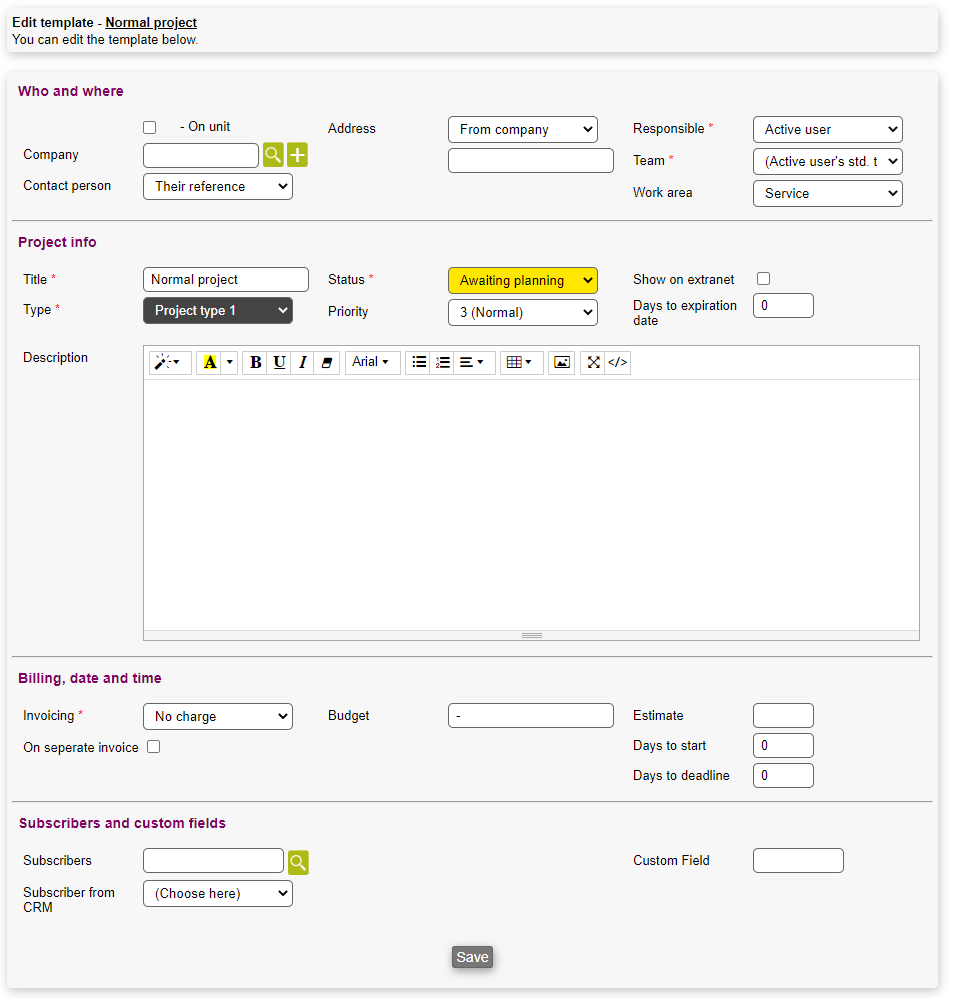Search subscribers with the magnifier icon
953x999 pixels.
(298, 862)
